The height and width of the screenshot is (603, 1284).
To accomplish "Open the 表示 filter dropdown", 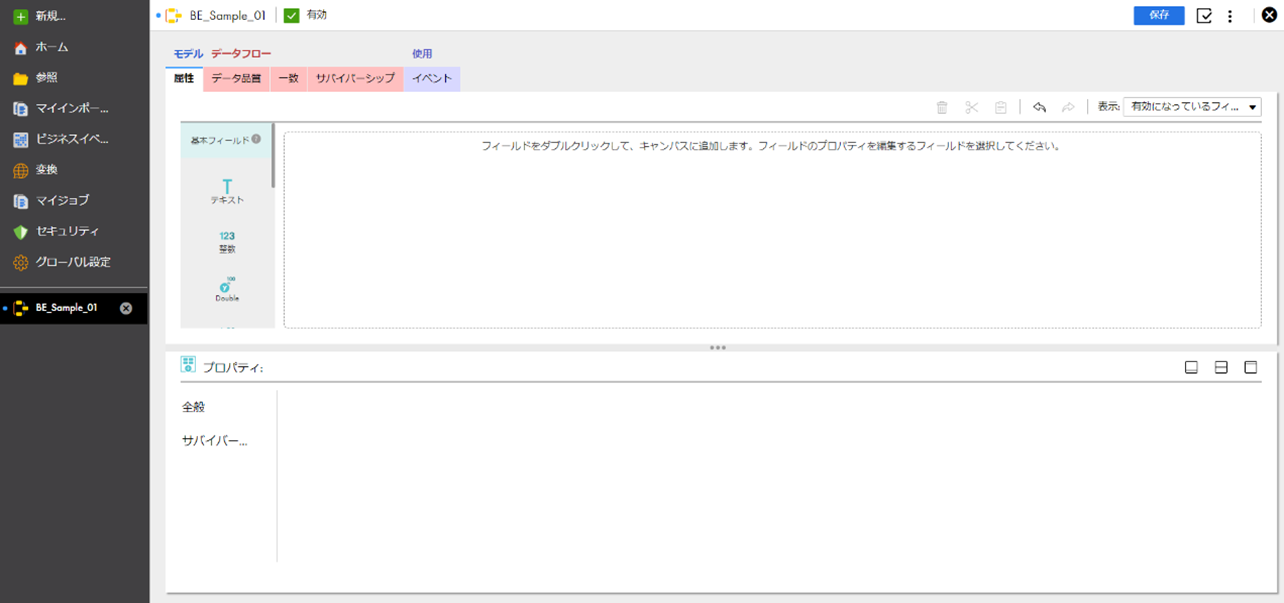I will [1192, 107].
